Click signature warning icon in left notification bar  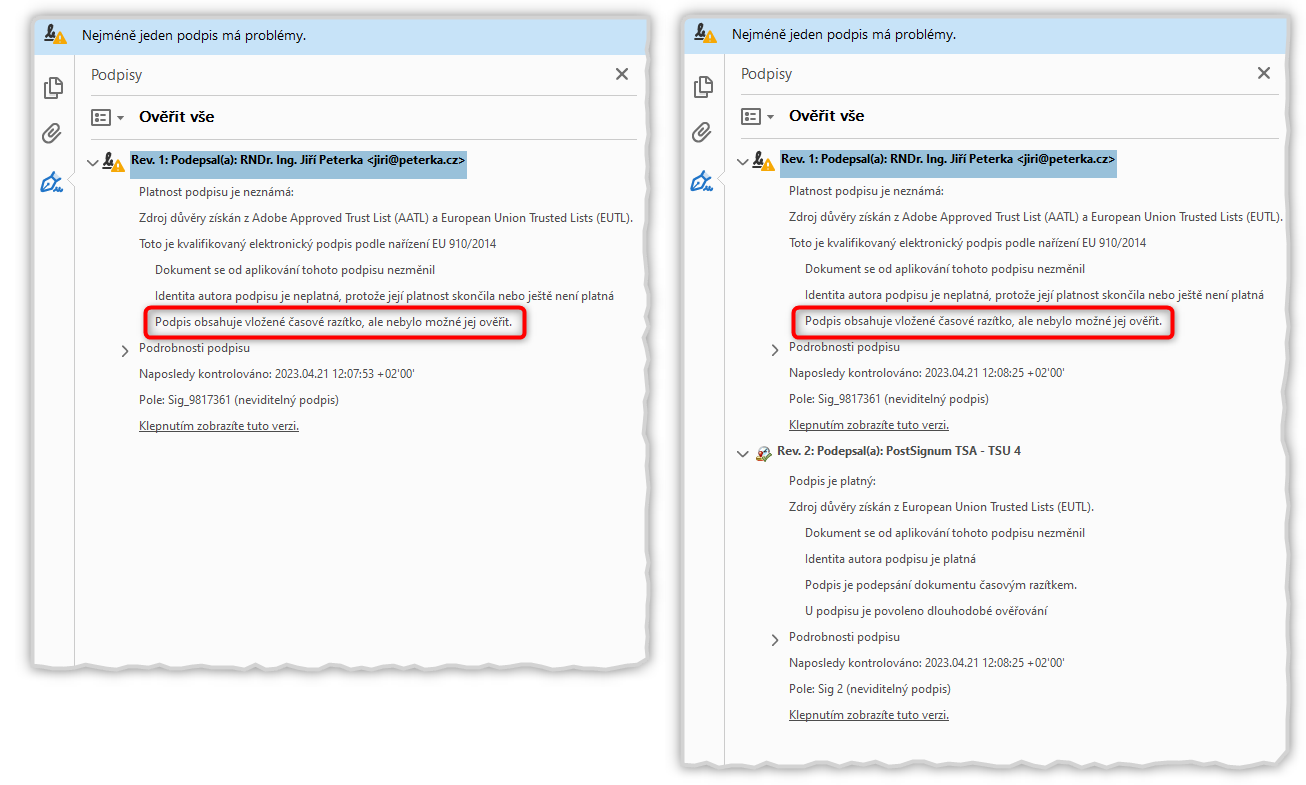coord(56,34)
